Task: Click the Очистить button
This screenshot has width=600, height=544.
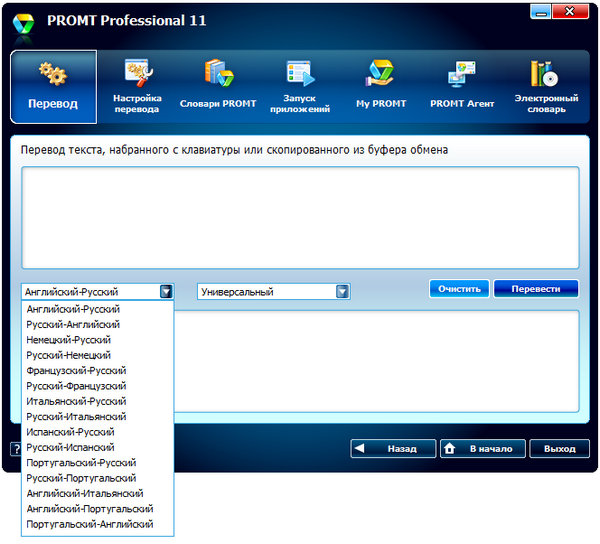Action: [x=459, y=289]
